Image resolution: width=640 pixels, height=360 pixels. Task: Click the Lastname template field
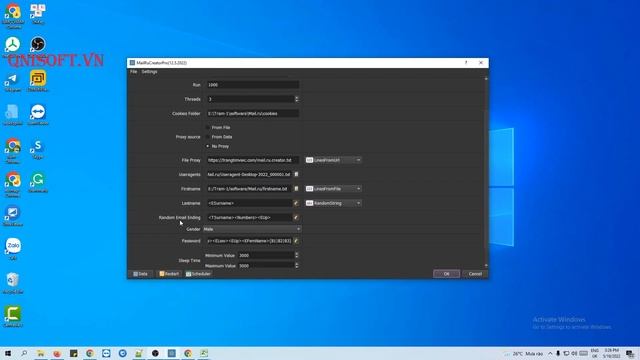tap(249, 203)
